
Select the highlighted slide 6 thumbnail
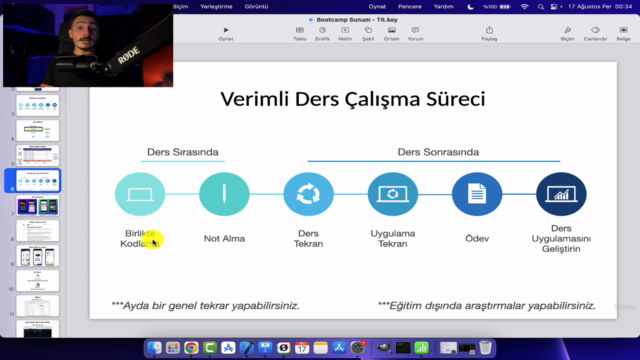(38, 180)
